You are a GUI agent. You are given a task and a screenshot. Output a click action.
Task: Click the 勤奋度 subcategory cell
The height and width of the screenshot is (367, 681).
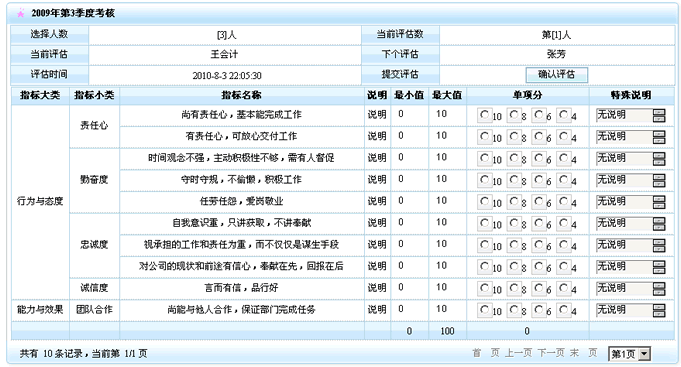pyautogui.click(x=94, y=179)
